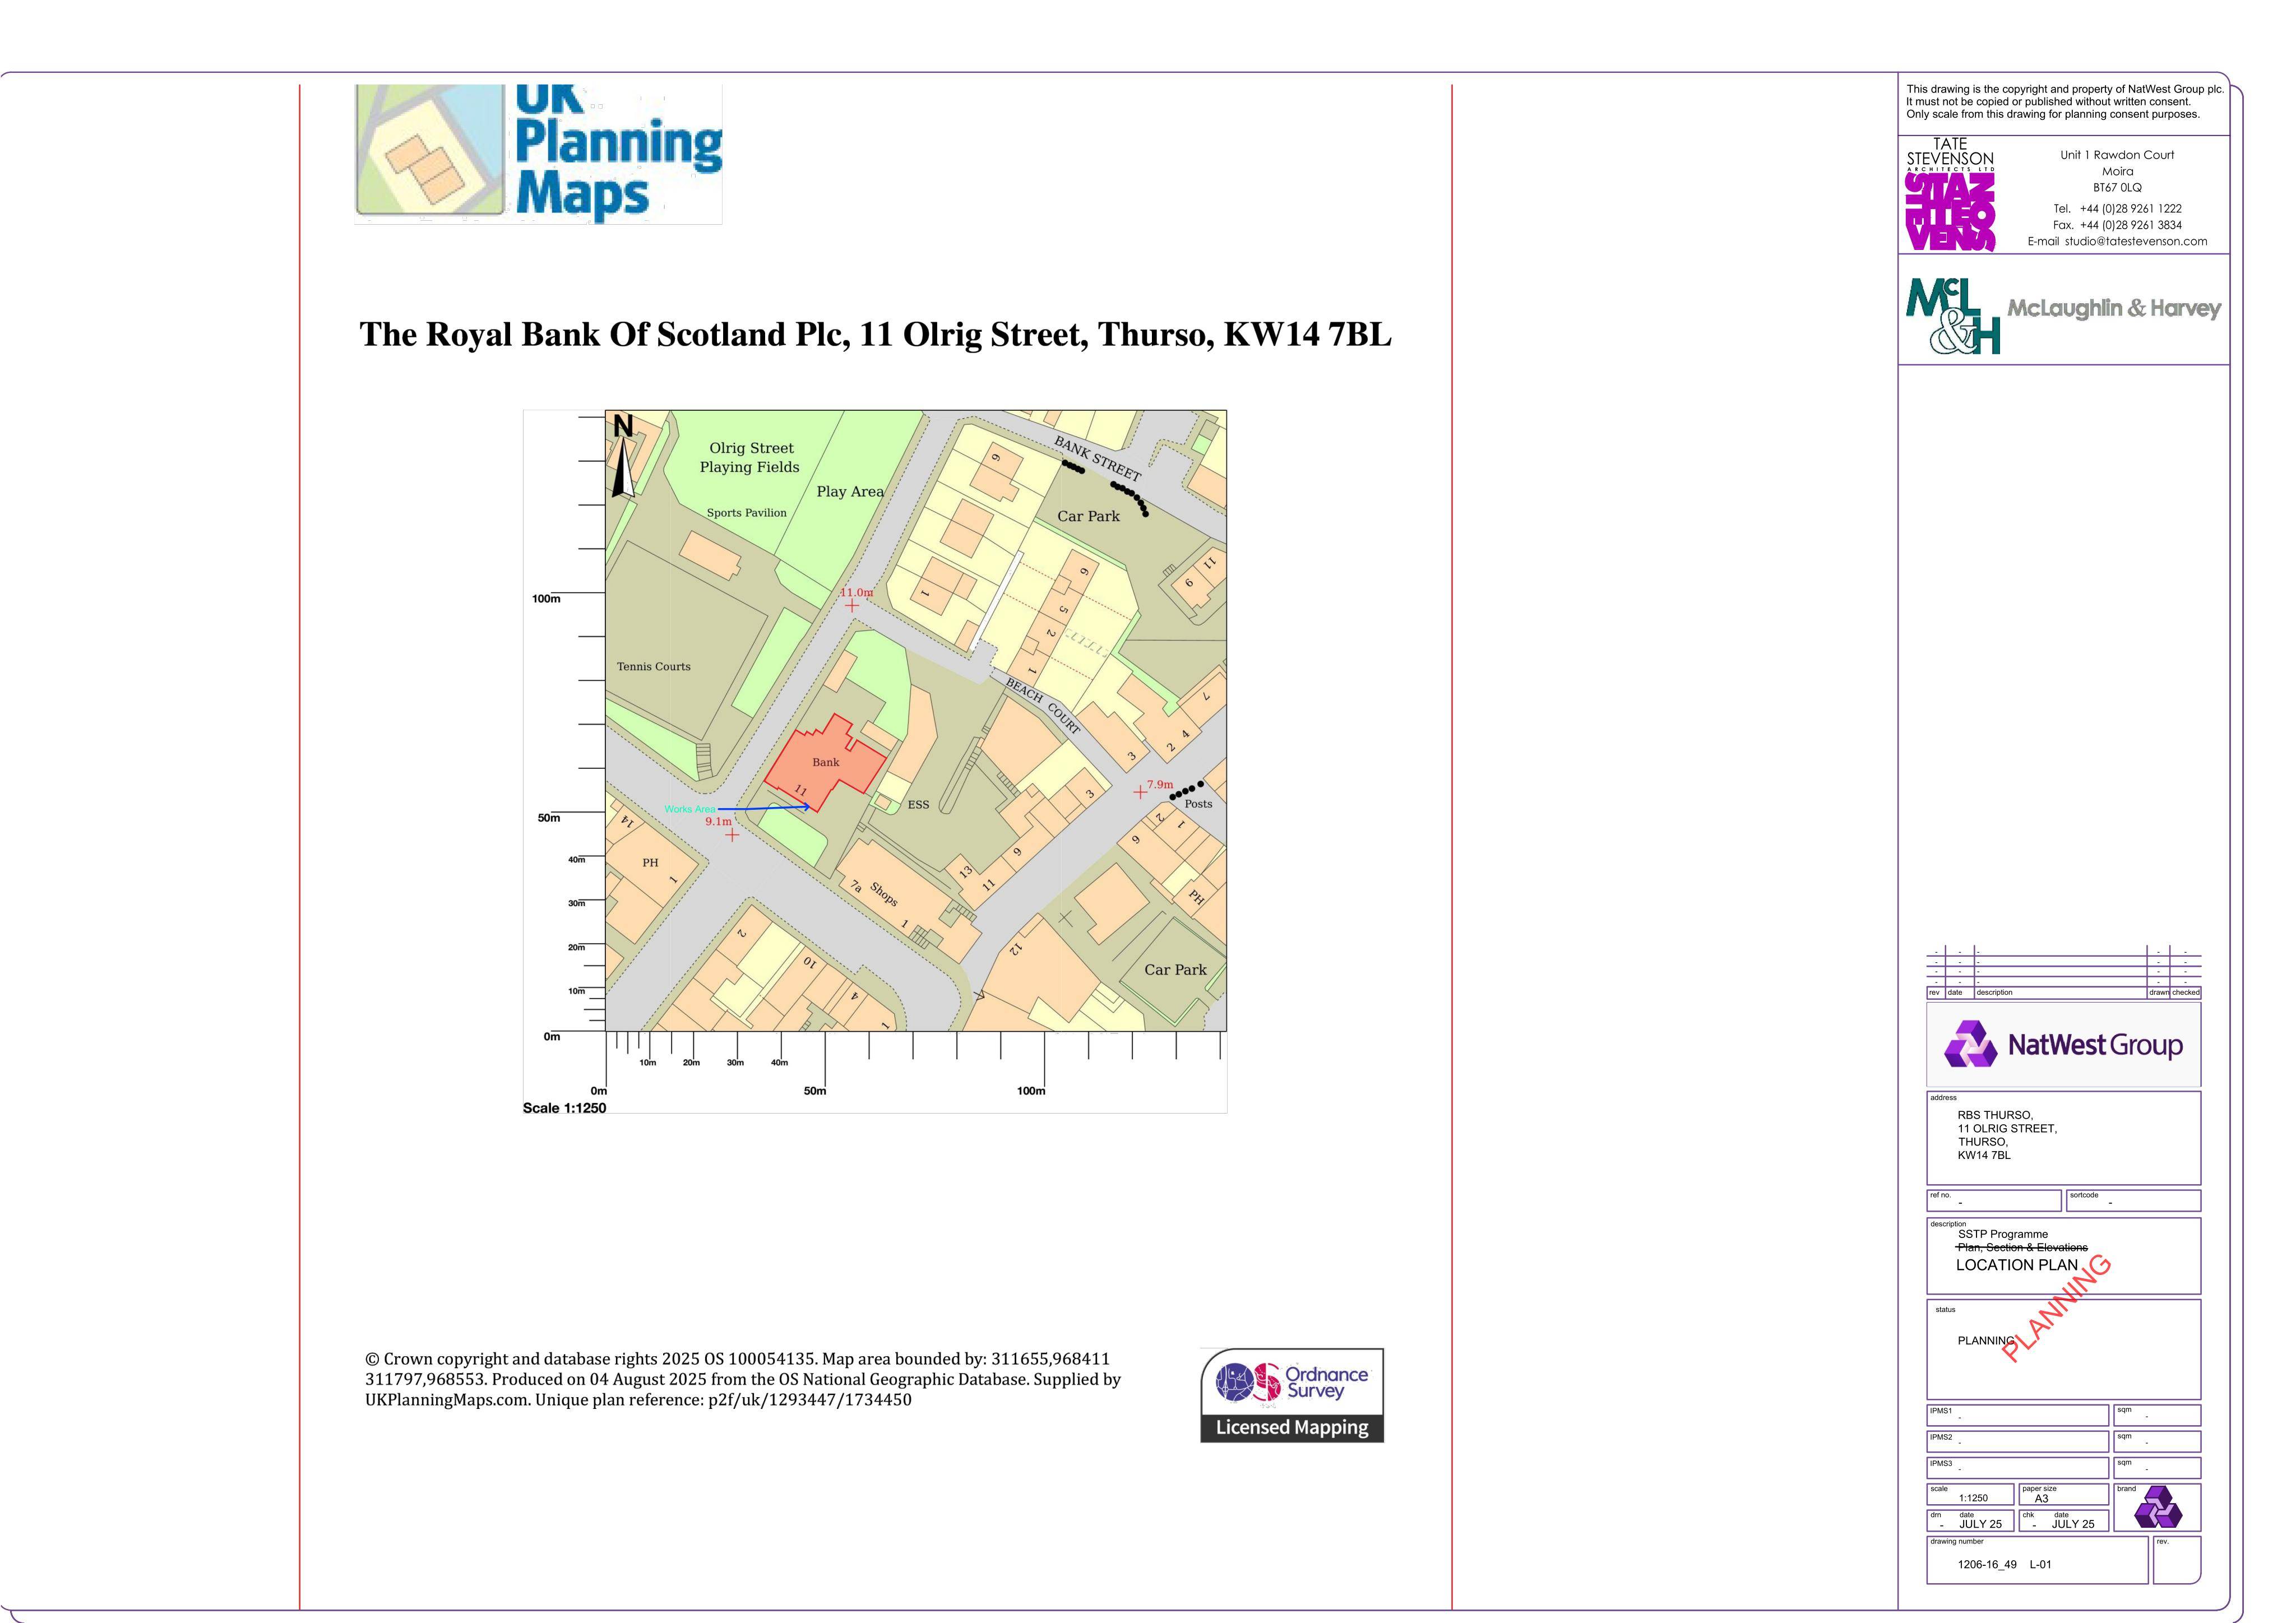Click the small NatWest brand symbol
The image size is (2296, 1623).
click(x=2158, y=1507)
